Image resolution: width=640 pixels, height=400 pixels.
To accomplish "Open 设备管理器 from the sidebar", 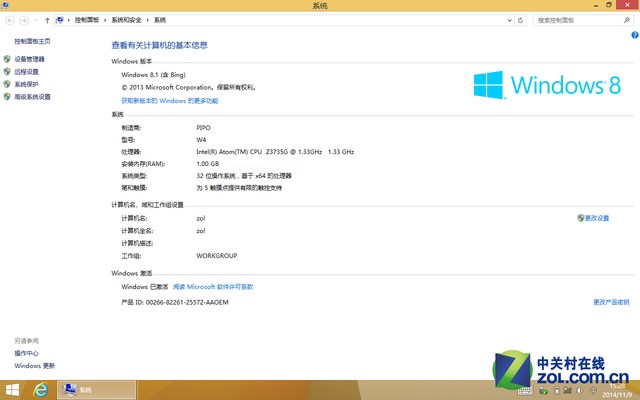I will click(x=29, y=59).
